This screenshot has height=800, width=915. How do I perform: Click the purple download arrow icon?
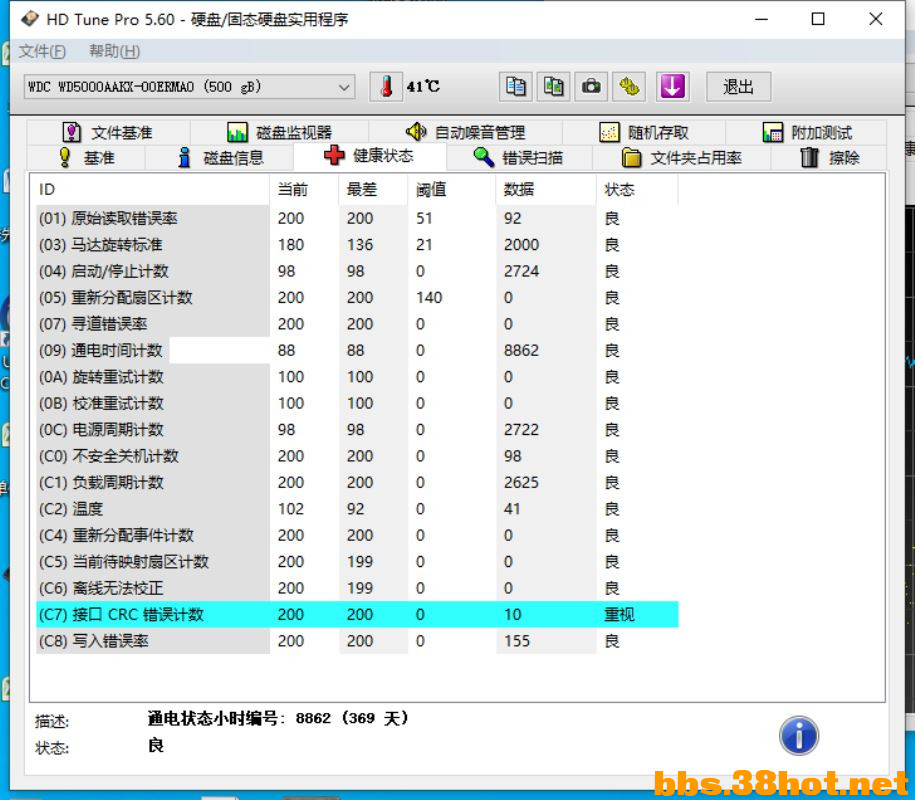point(672,87)
